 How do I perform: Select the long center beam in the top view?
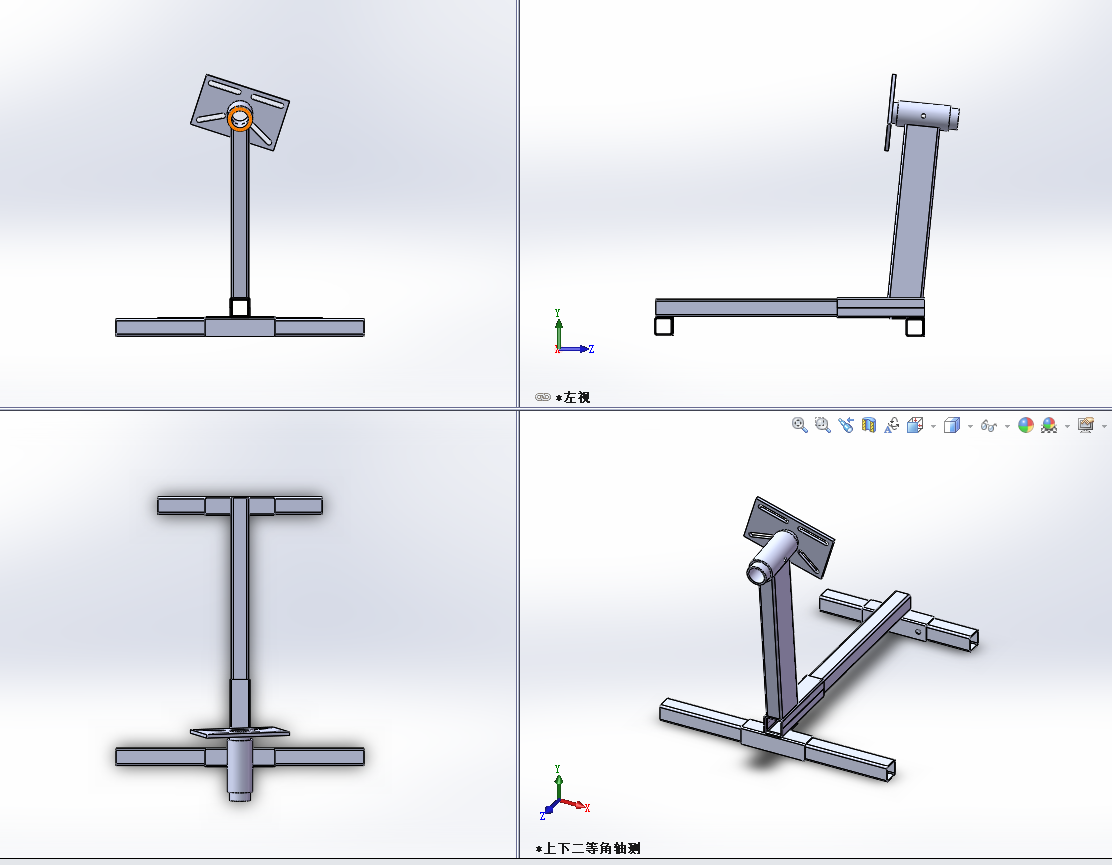[240, 588]
